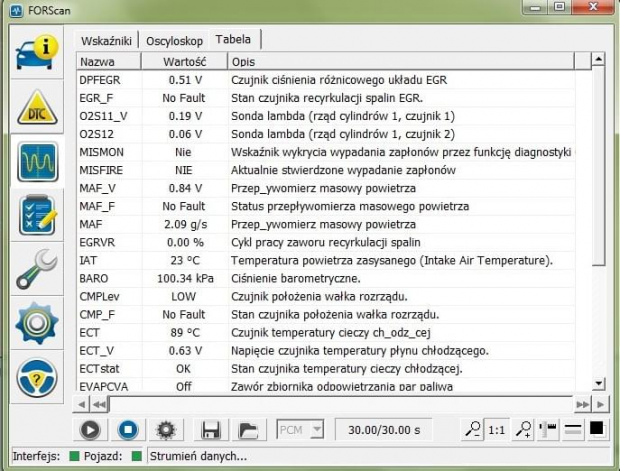Zoom out the timeline
This screenshot has height=471, width=620.
point(473,429)
